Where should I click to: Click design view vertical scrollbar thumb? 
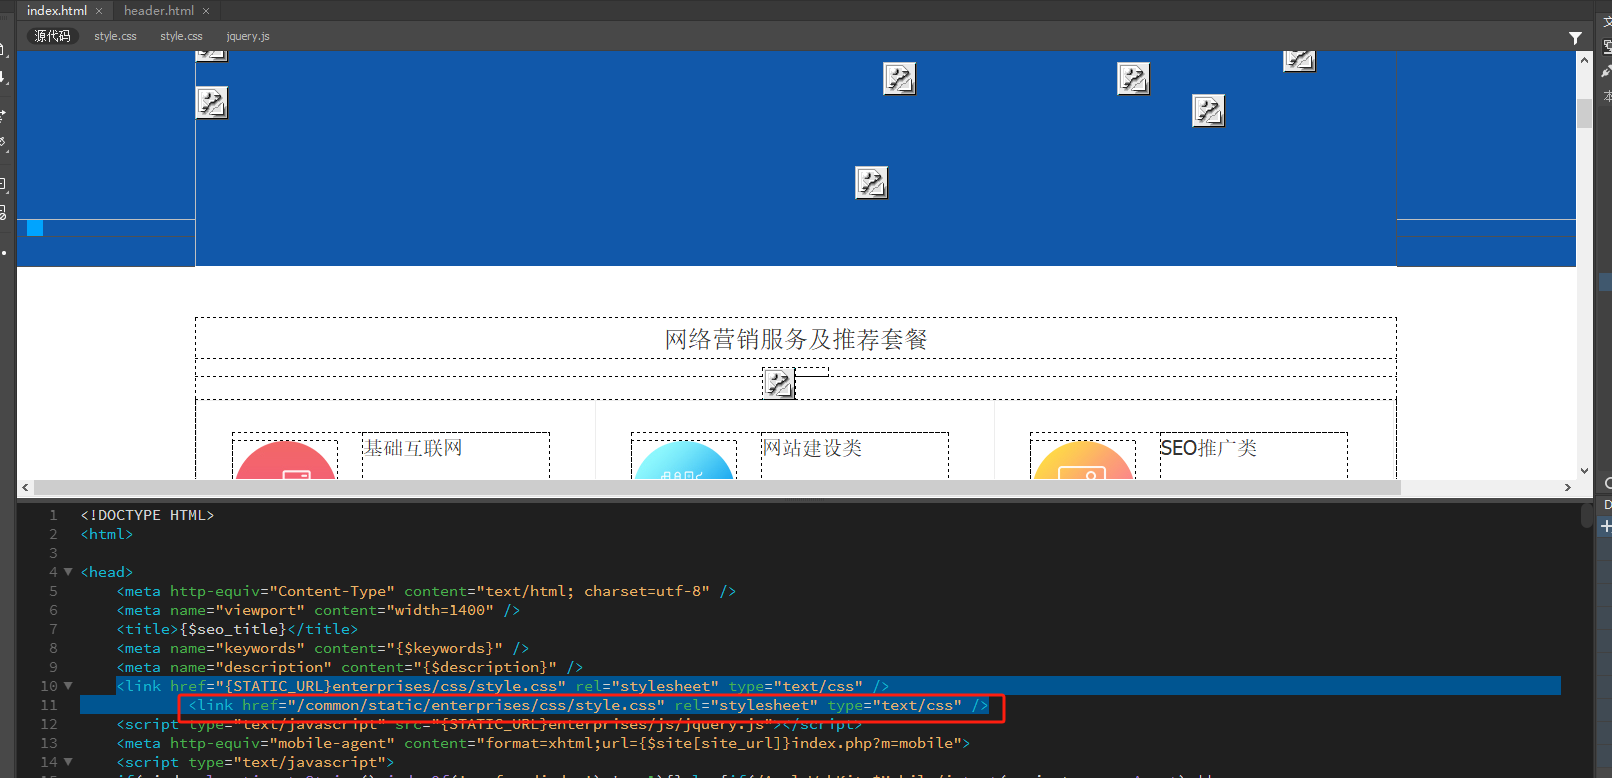point(1584,113)
